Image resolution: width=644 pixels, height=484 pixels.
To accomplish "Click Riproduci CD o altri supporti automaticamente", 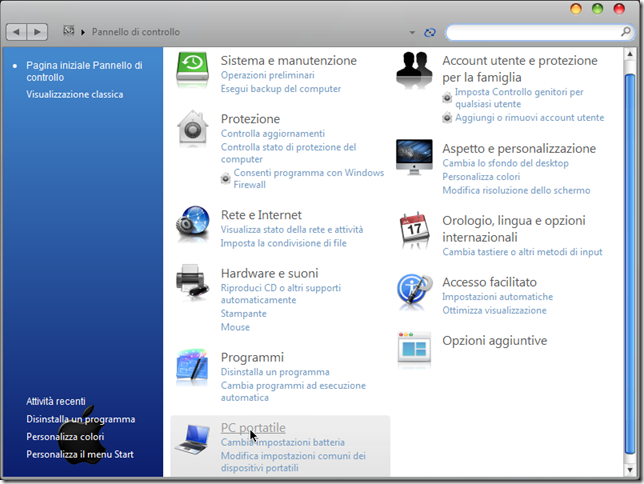I will pyautogui.click(x=281, y=294).
